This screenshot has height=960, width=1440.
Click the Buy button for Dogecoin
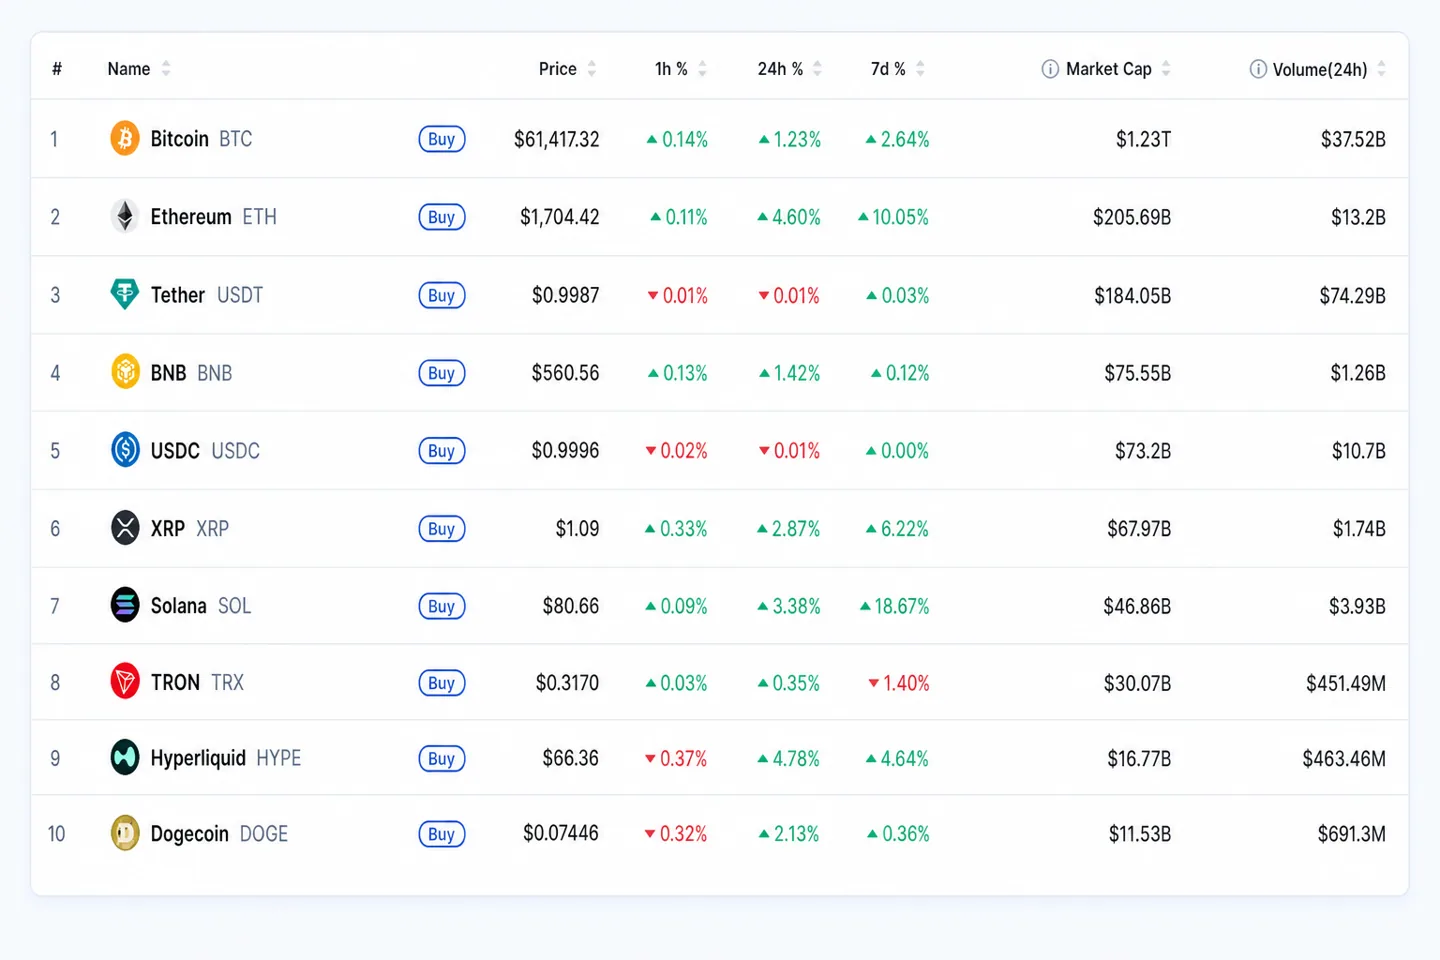442,834
